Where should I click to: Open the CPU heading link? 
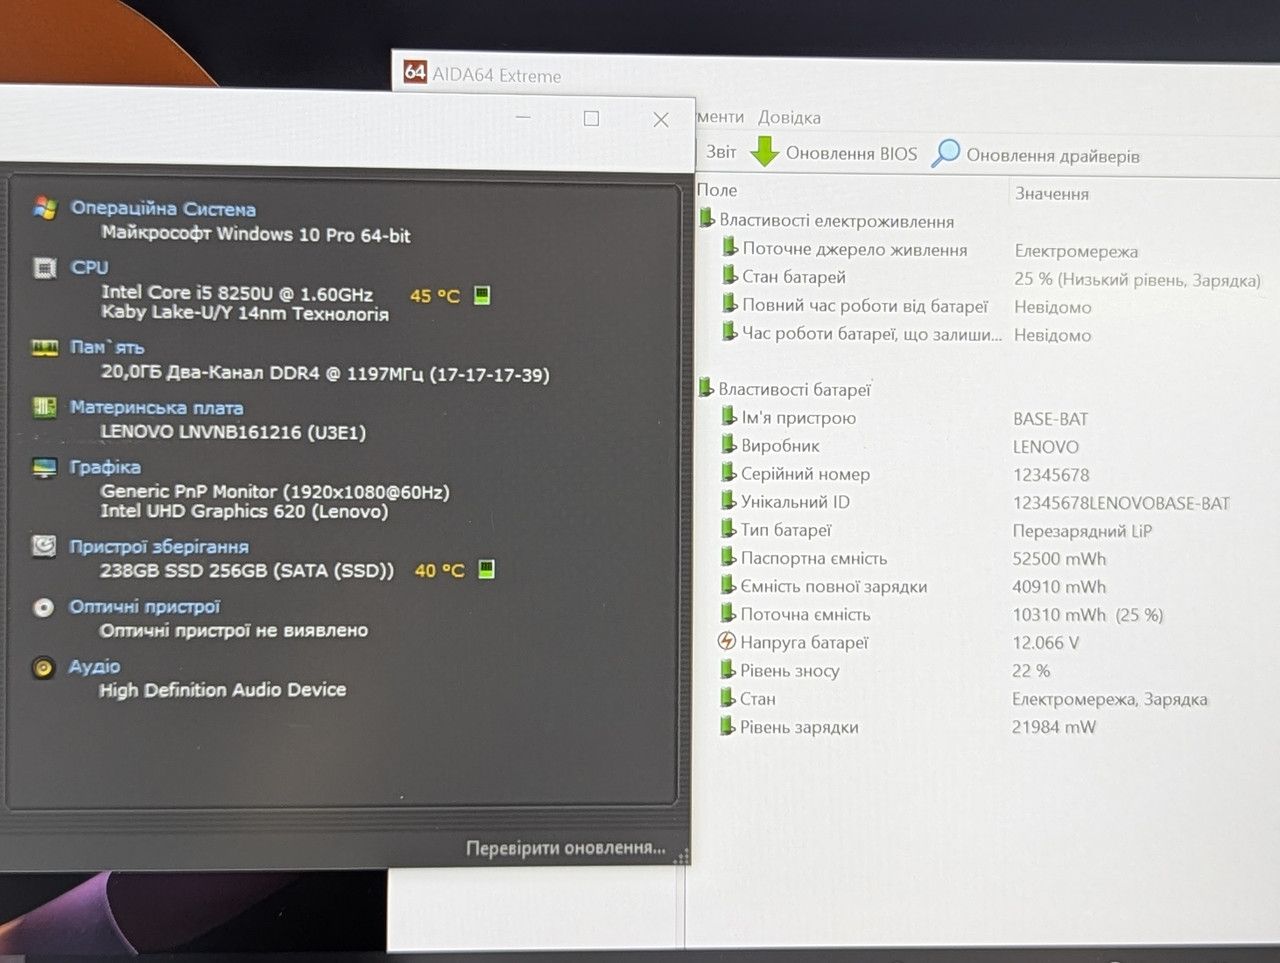tap(90, 267)
